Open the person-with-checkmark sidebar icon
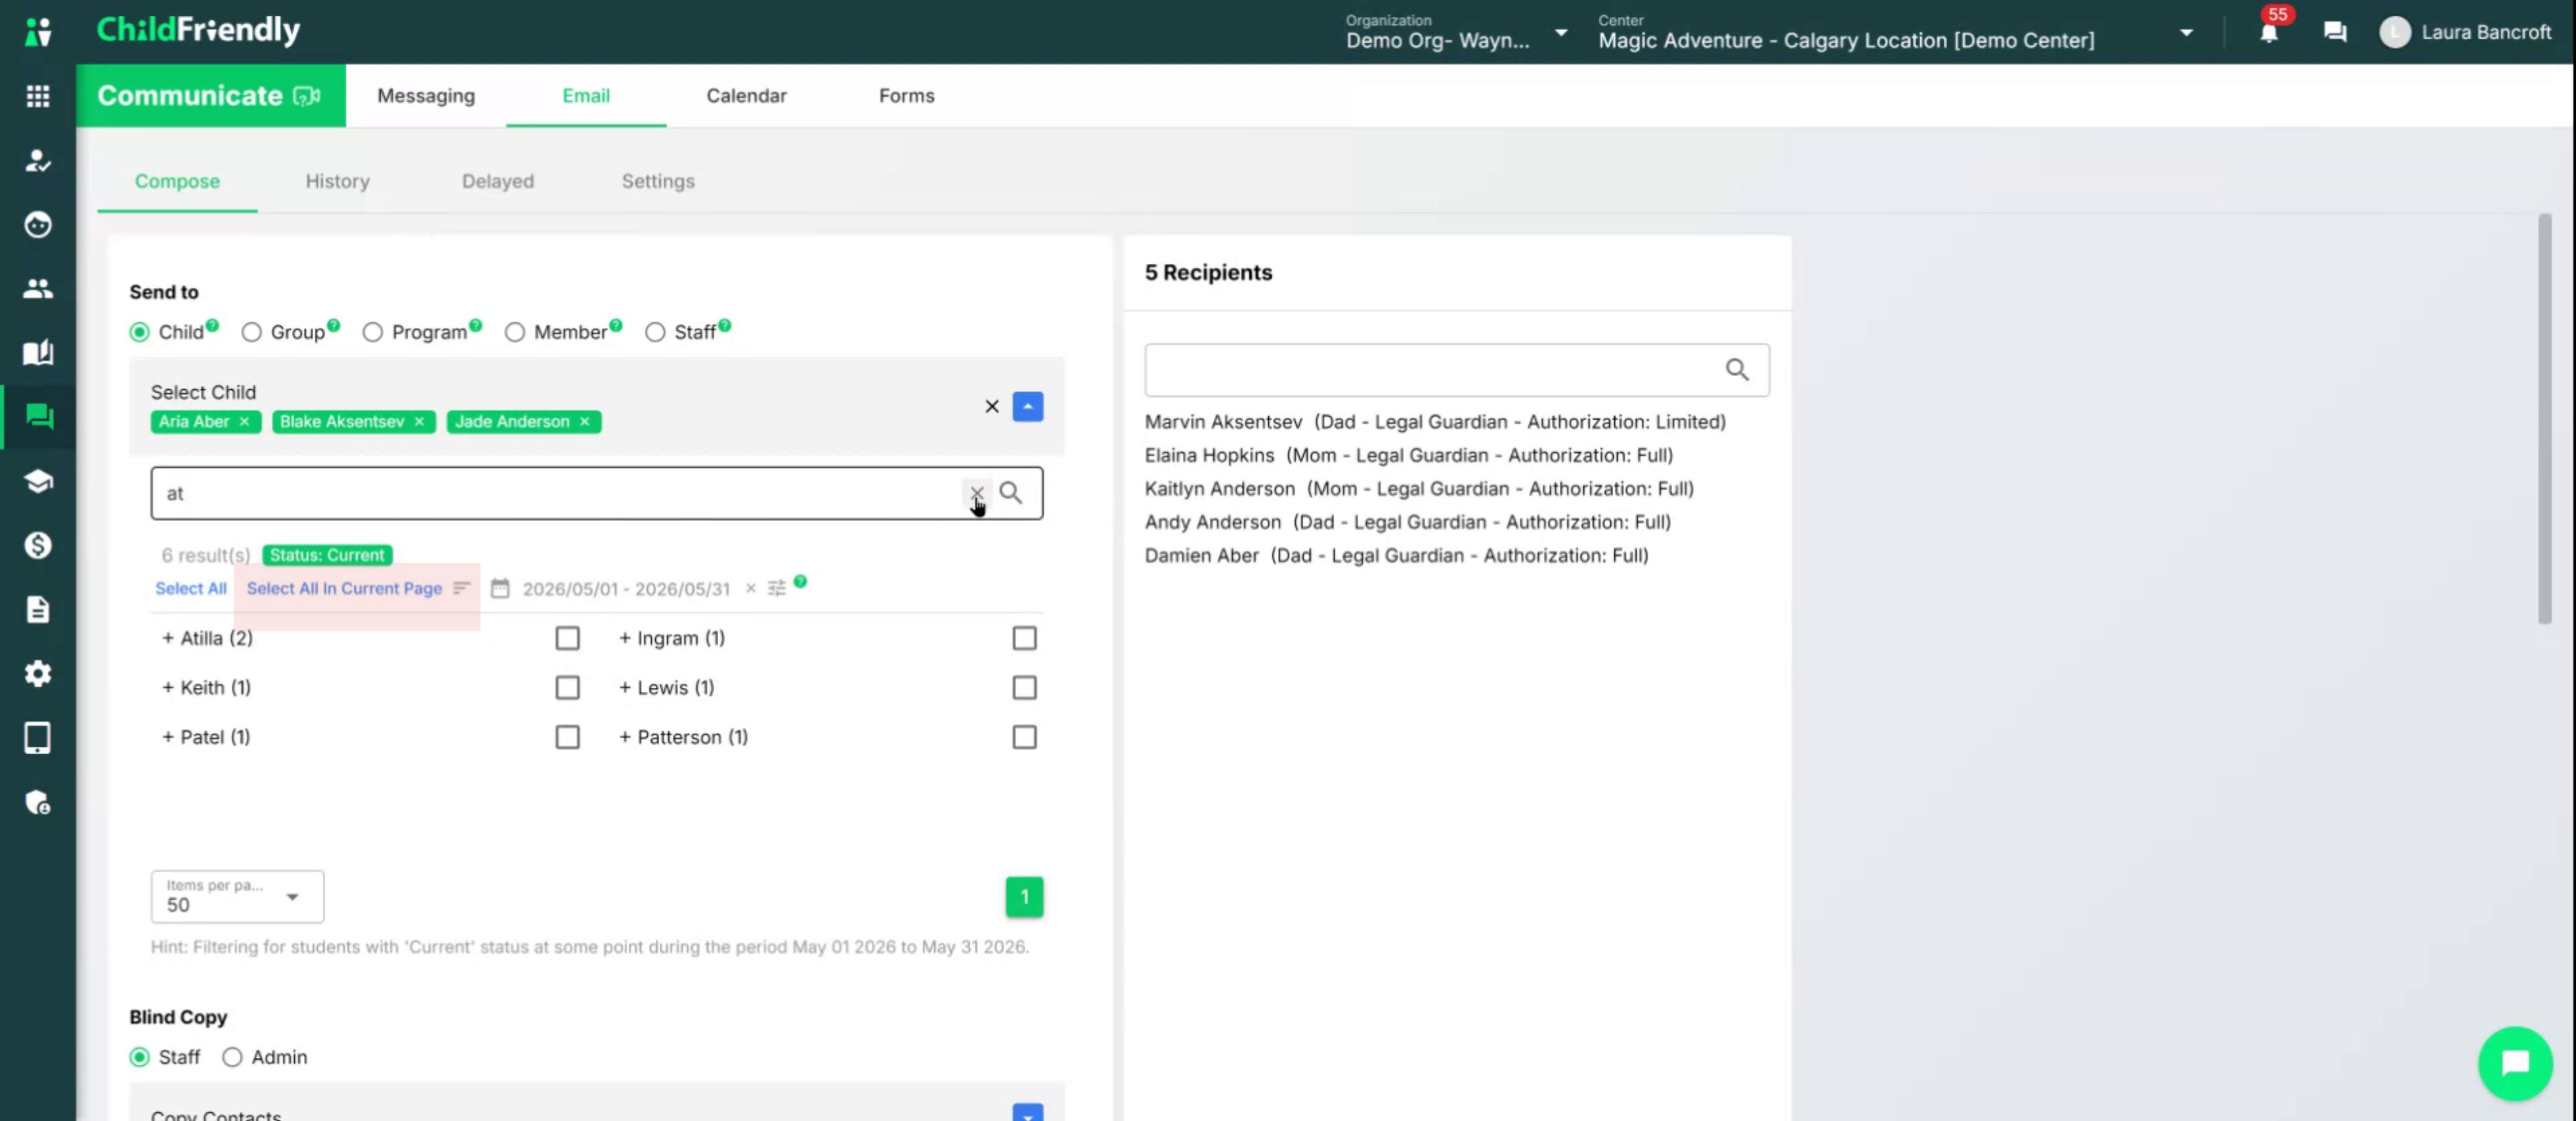This screenshot has width=2576, height=1121. [x=38, y=160]
